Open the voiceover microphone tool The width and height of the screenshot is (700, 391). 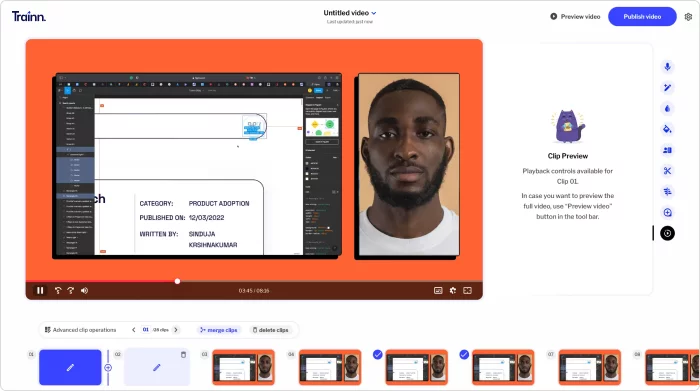[x=667, y=67]
